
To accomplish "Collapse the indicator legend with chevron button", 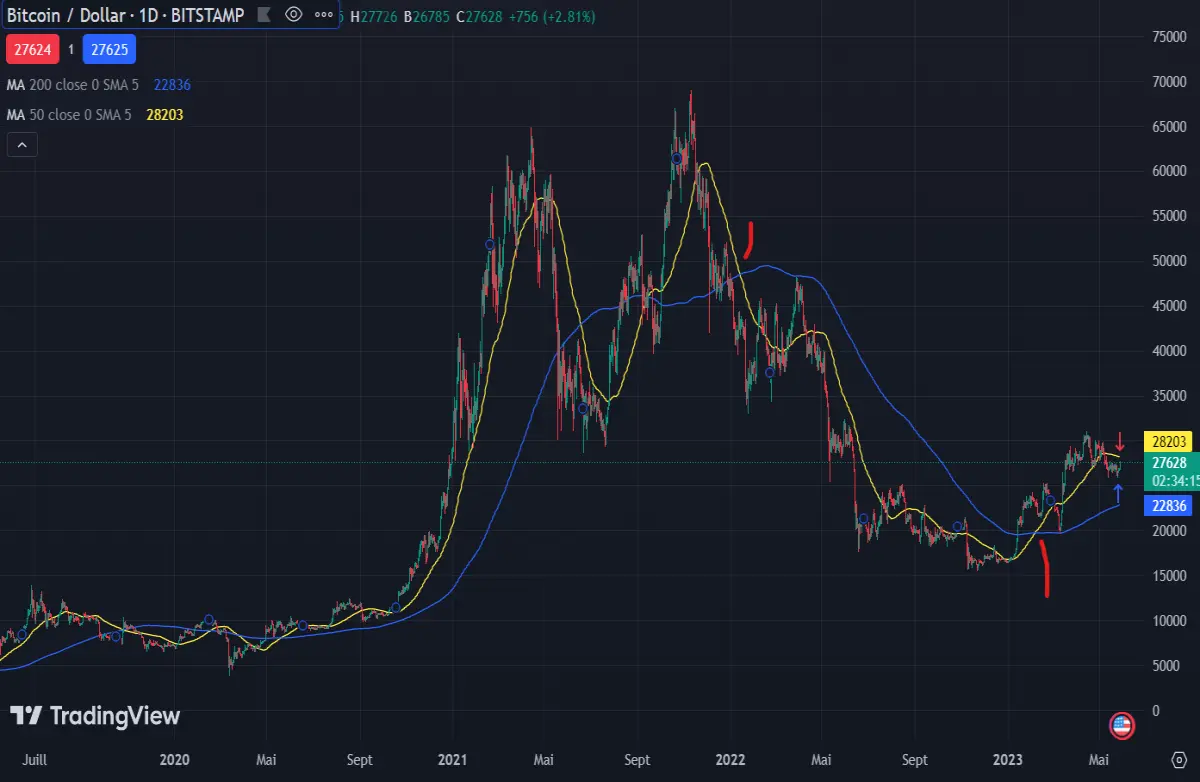I will [x=22, y=145].
